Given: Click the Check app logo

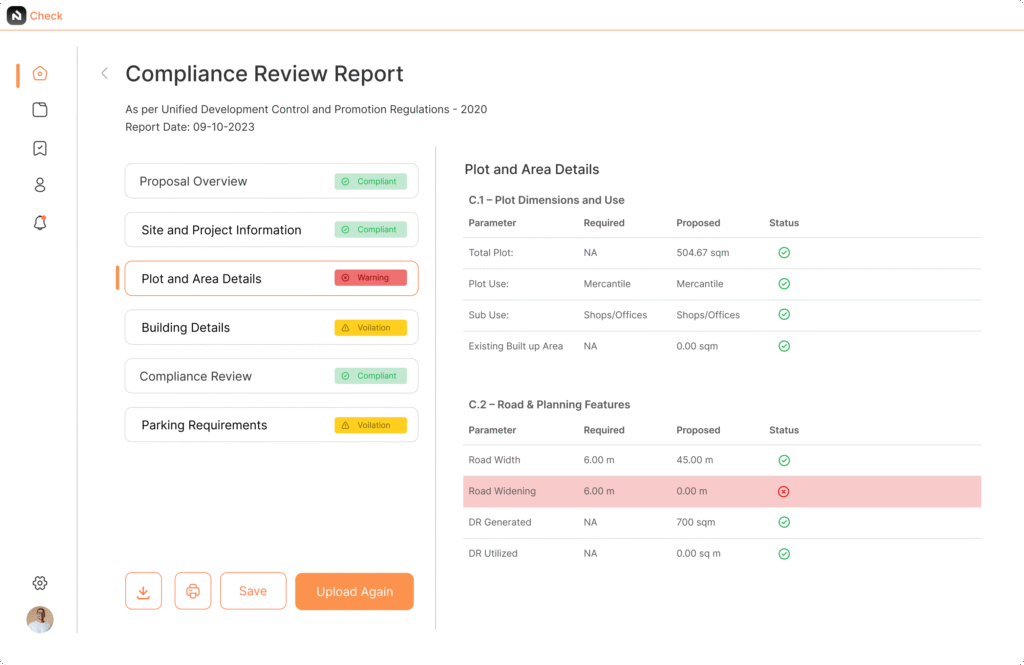Looking at the screenshot, I should click(x=17, y=15).
